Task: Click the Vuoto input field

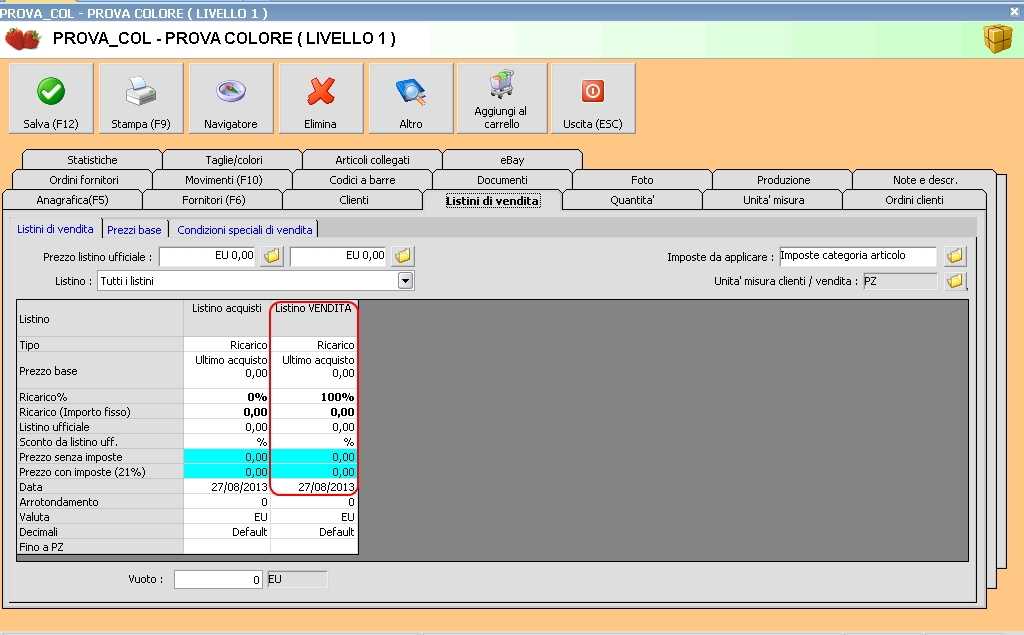Action: (x=218, y=579)
